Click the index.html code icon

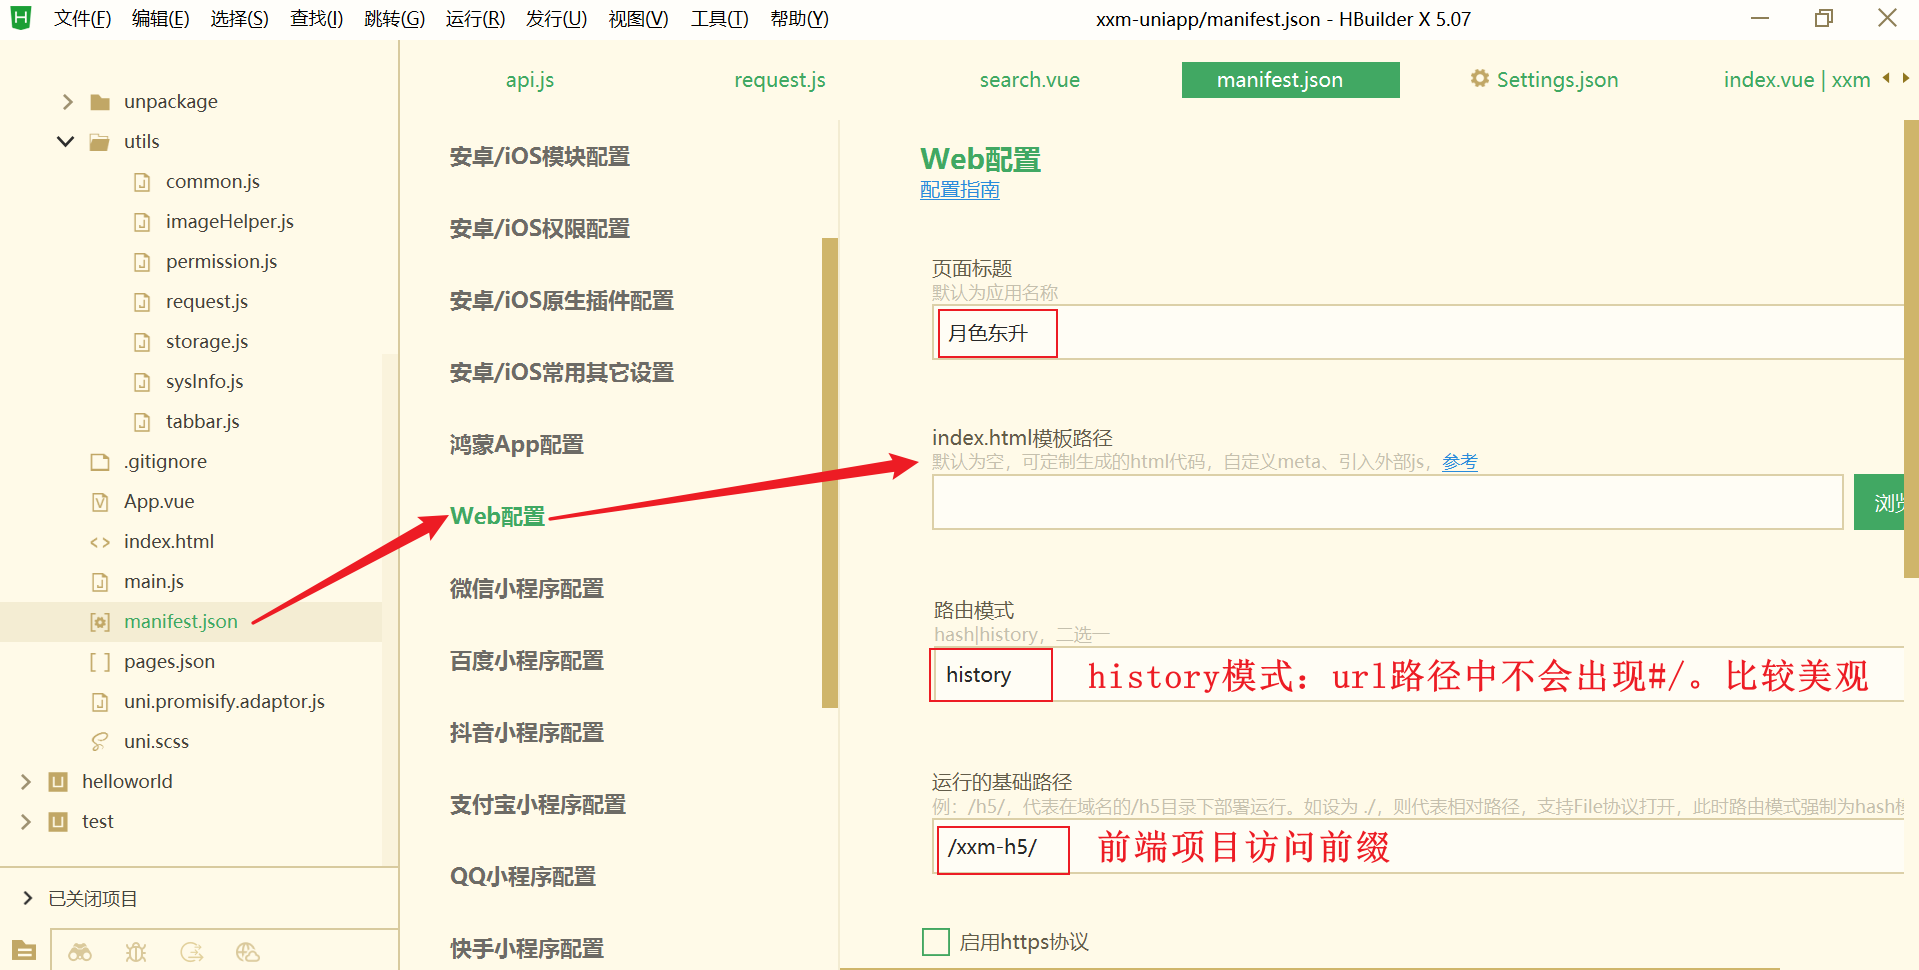(100, 542)
